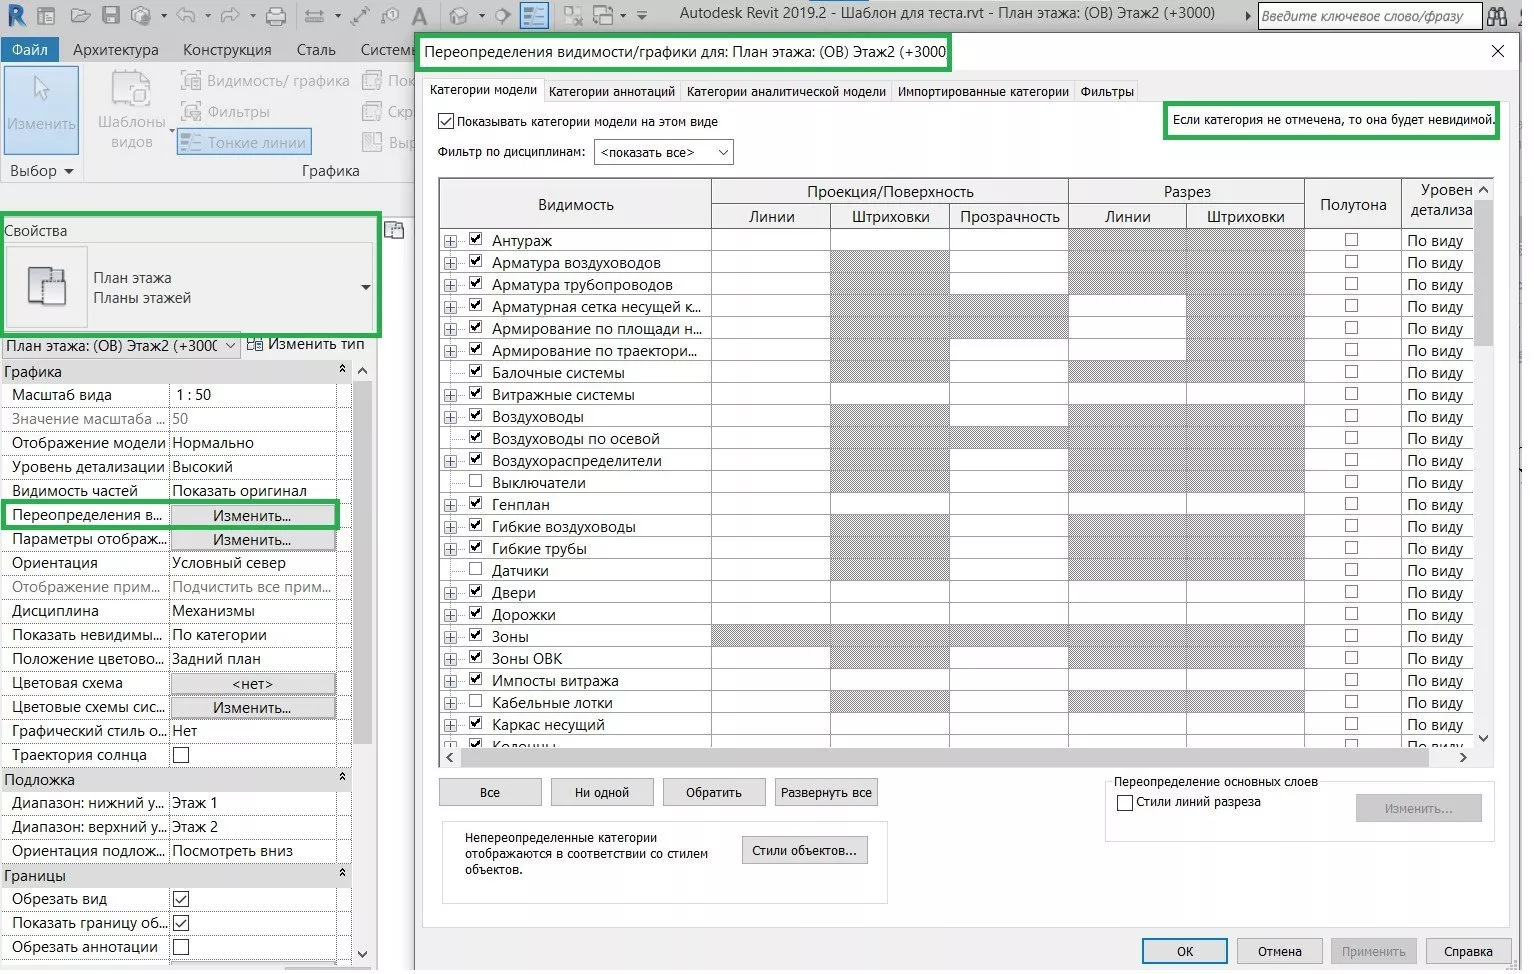Toggle Показывать категории модели на этом виде
Viewport: 1534px width, 974px height.
[446, 121]
